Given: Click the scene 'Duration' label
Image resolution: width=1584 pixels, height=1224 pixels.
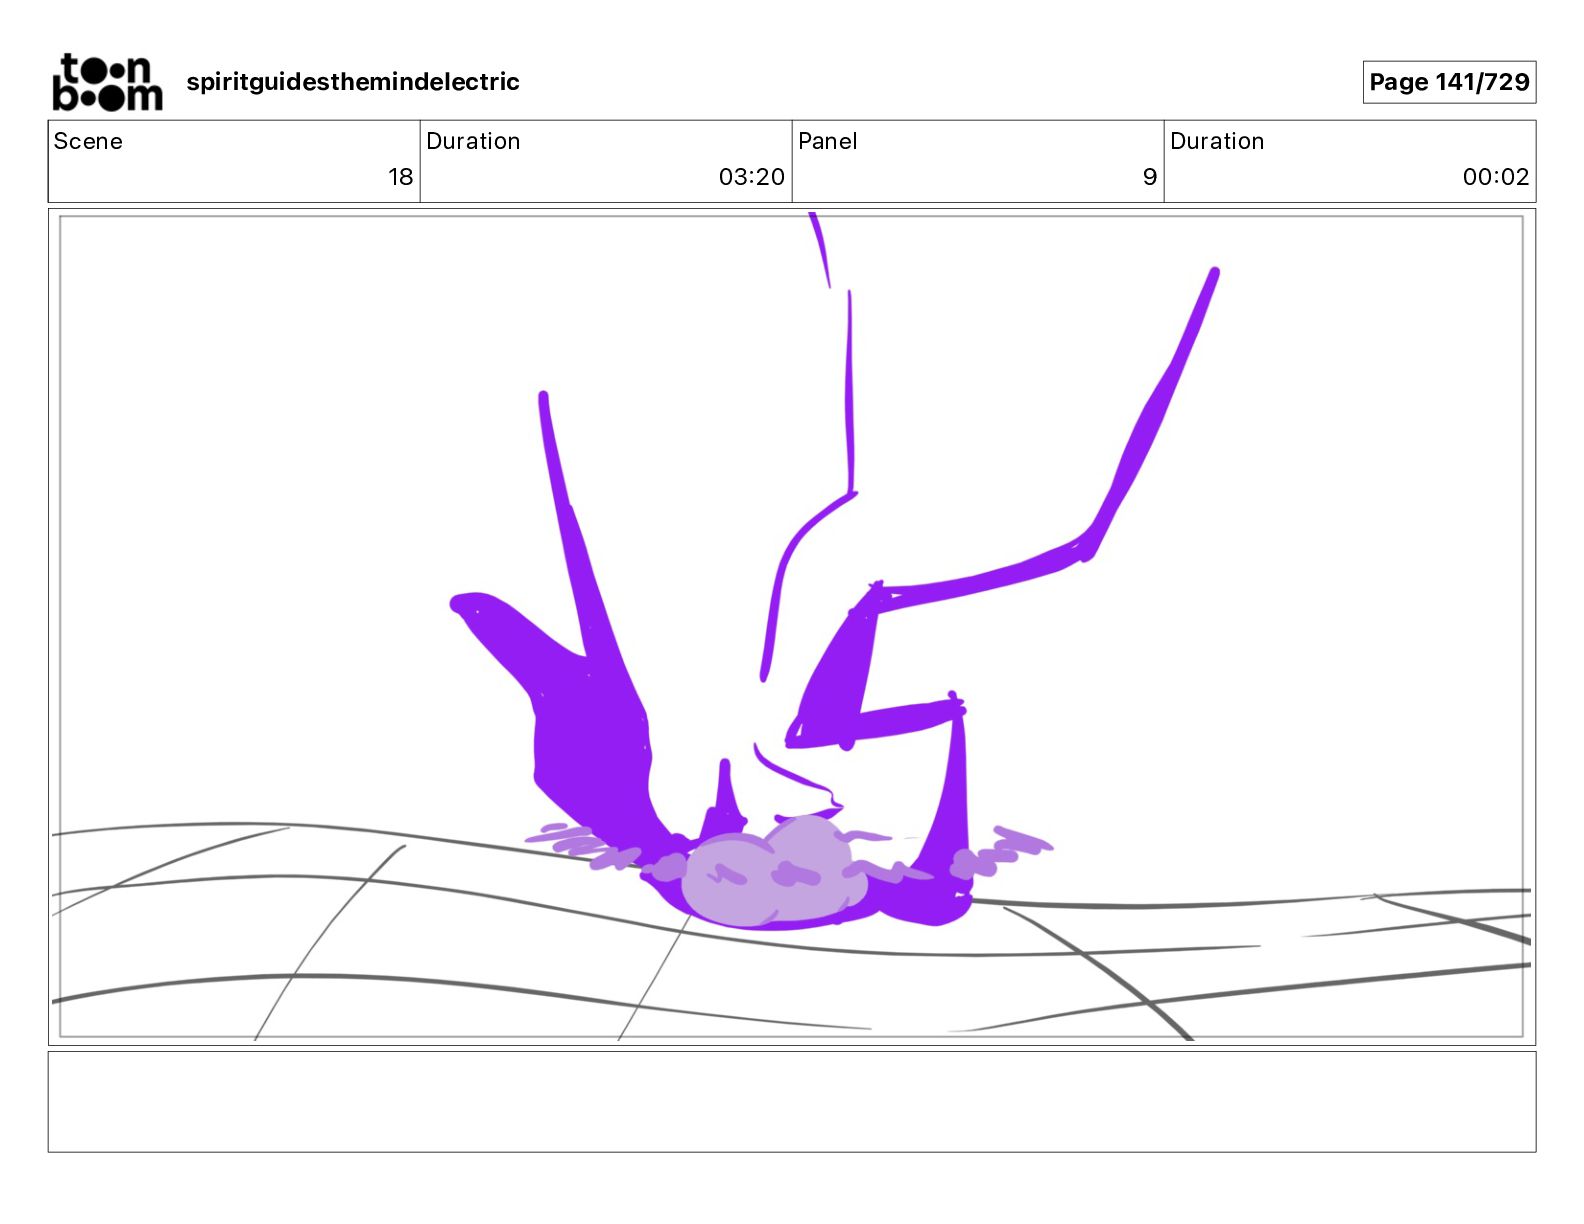Looking at the screenshot, I should tap(473, 141).
